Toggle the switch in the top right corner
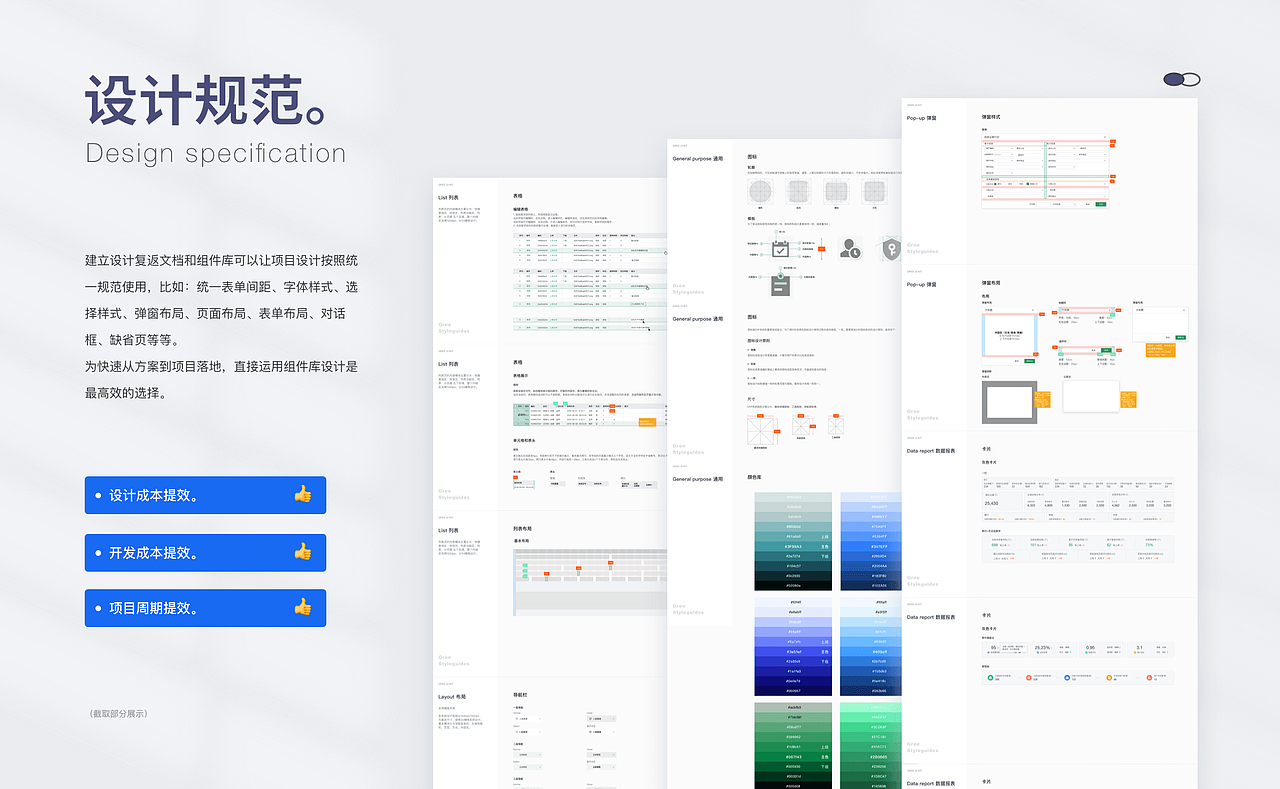 [1182, 78]
